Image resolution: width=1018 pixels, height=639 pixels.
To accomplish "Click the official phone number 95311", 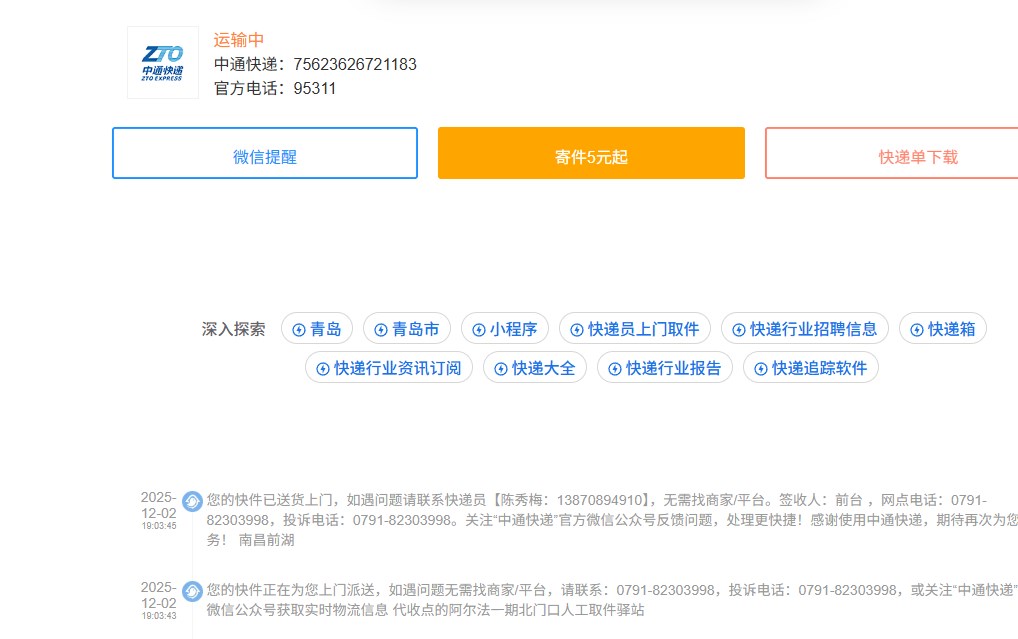I will pos(315,88).
